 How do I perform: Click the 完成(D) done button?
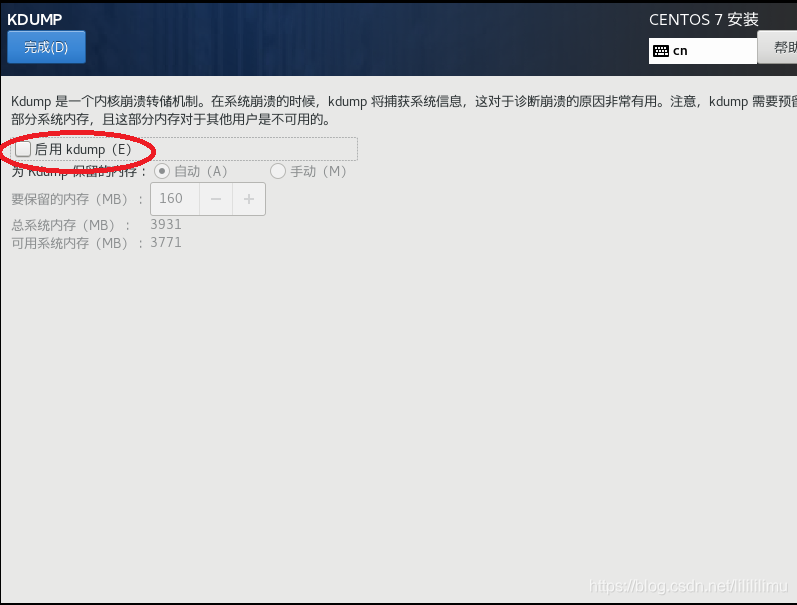[46, 47]
